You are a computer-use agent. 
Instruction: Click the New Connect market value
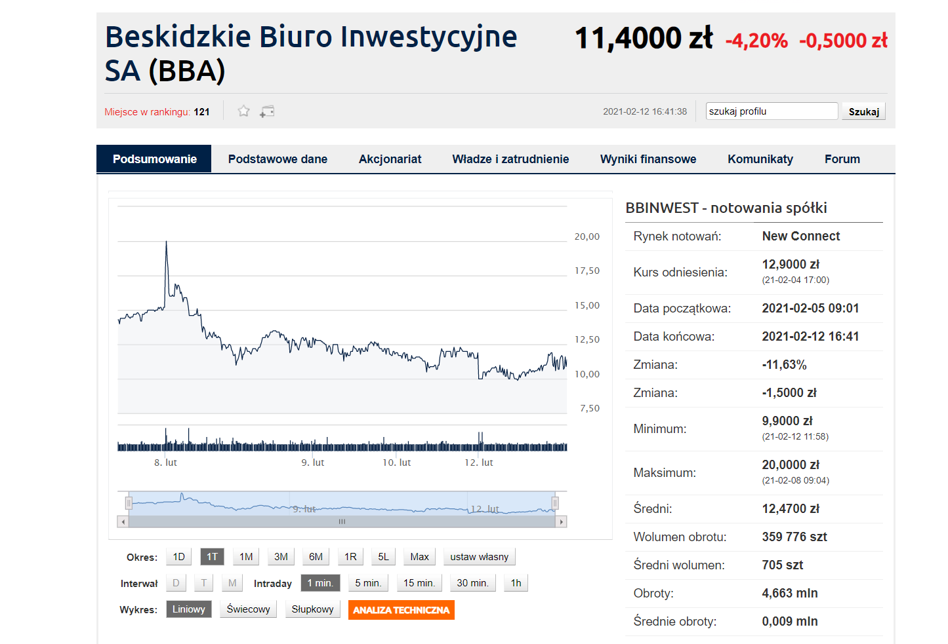point(800,236)
